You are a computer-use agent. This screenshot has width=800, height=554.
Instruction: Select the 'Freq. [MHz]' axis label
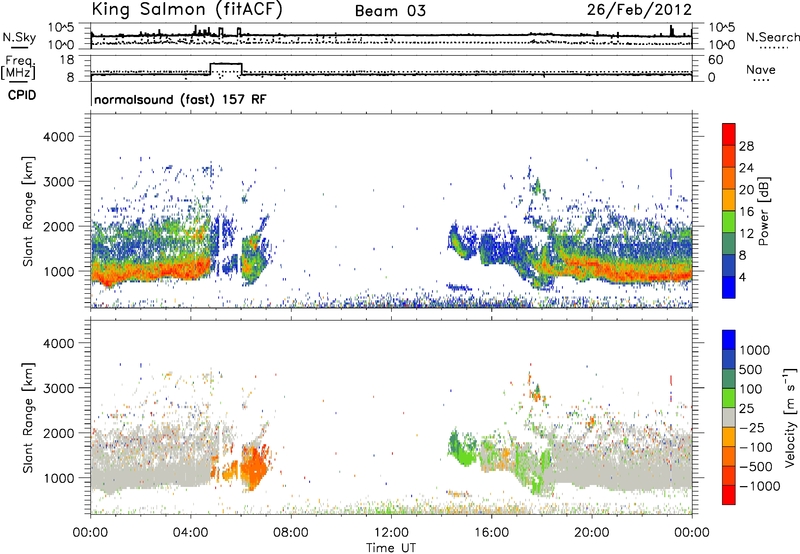click(x=18, y=68)
